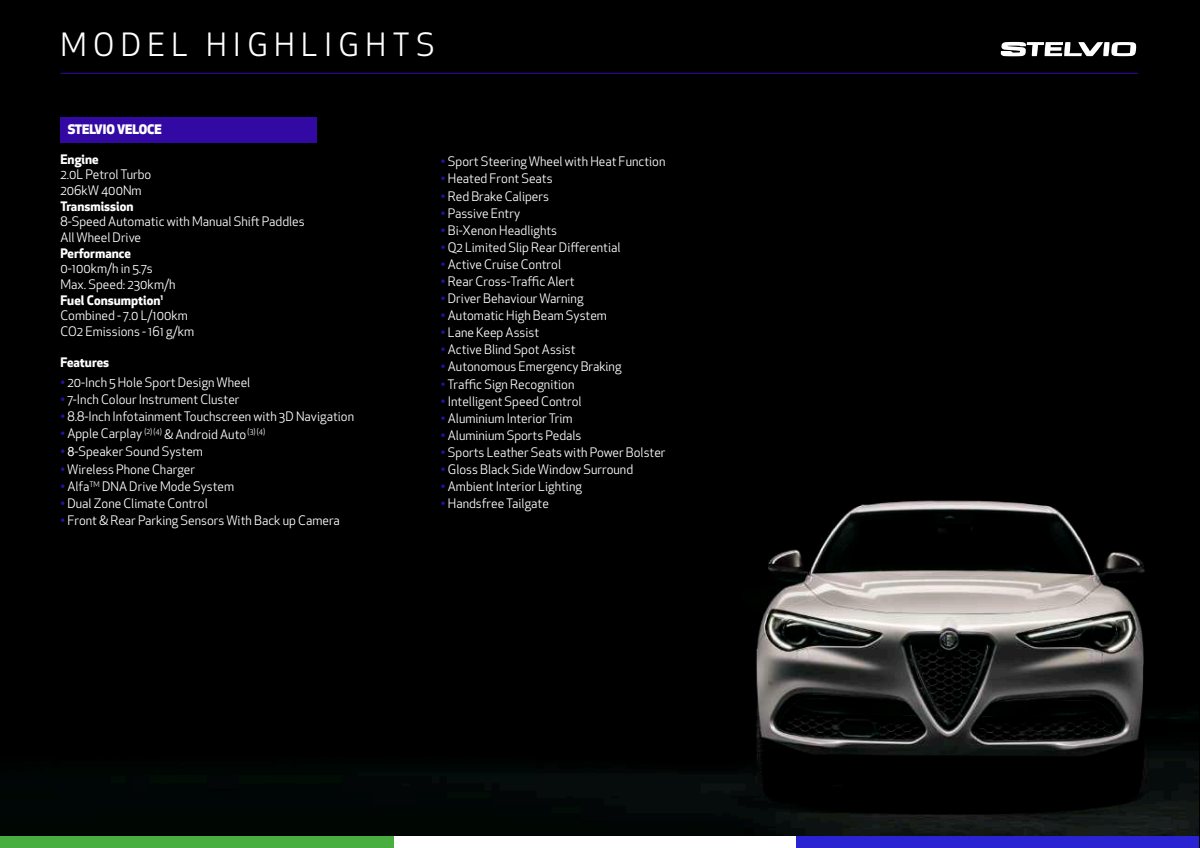
Task: Click Traffic Sign Recognition
Action: [x=511, y=385]
